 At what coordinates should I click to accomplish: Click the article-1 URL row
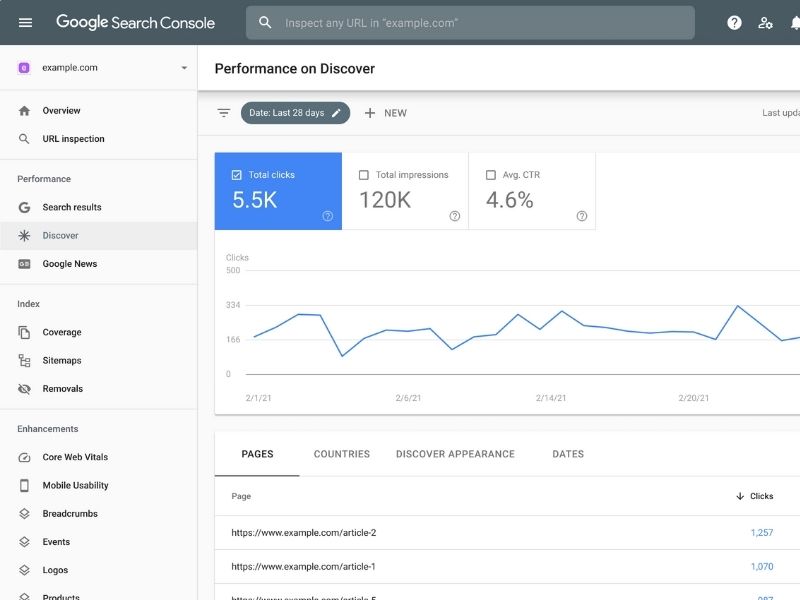pos(507,566)
